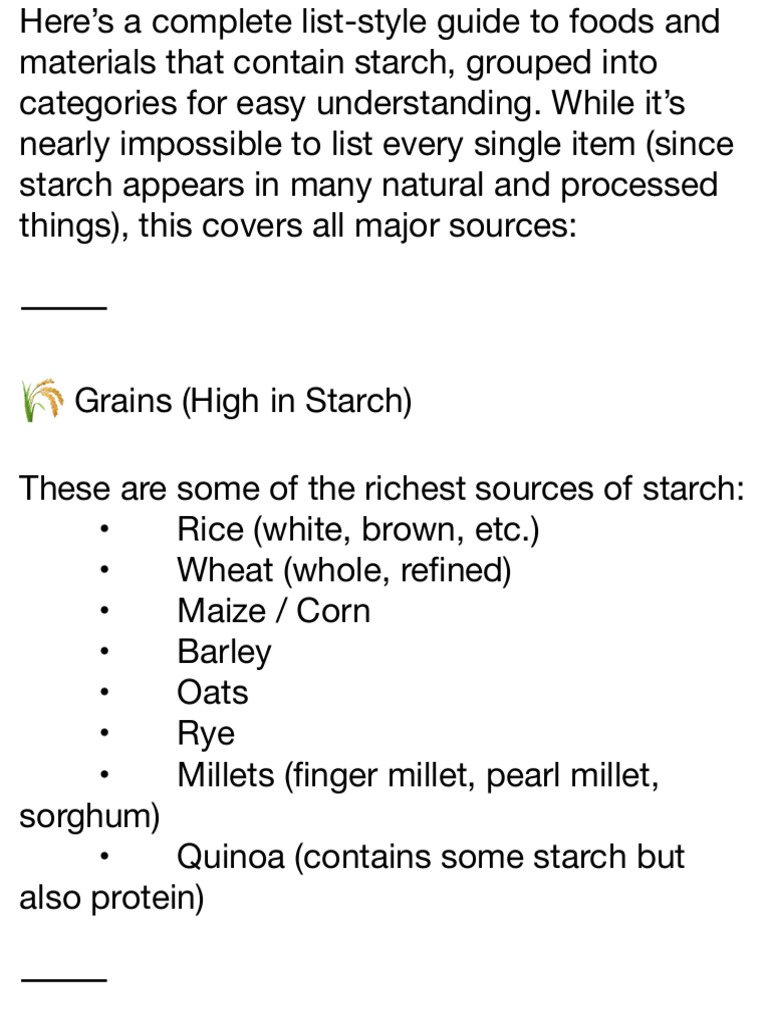This screenshot has height=1024, width=768.
Task: Select the "Maize / Corn" entry
Action: (273, 611)
